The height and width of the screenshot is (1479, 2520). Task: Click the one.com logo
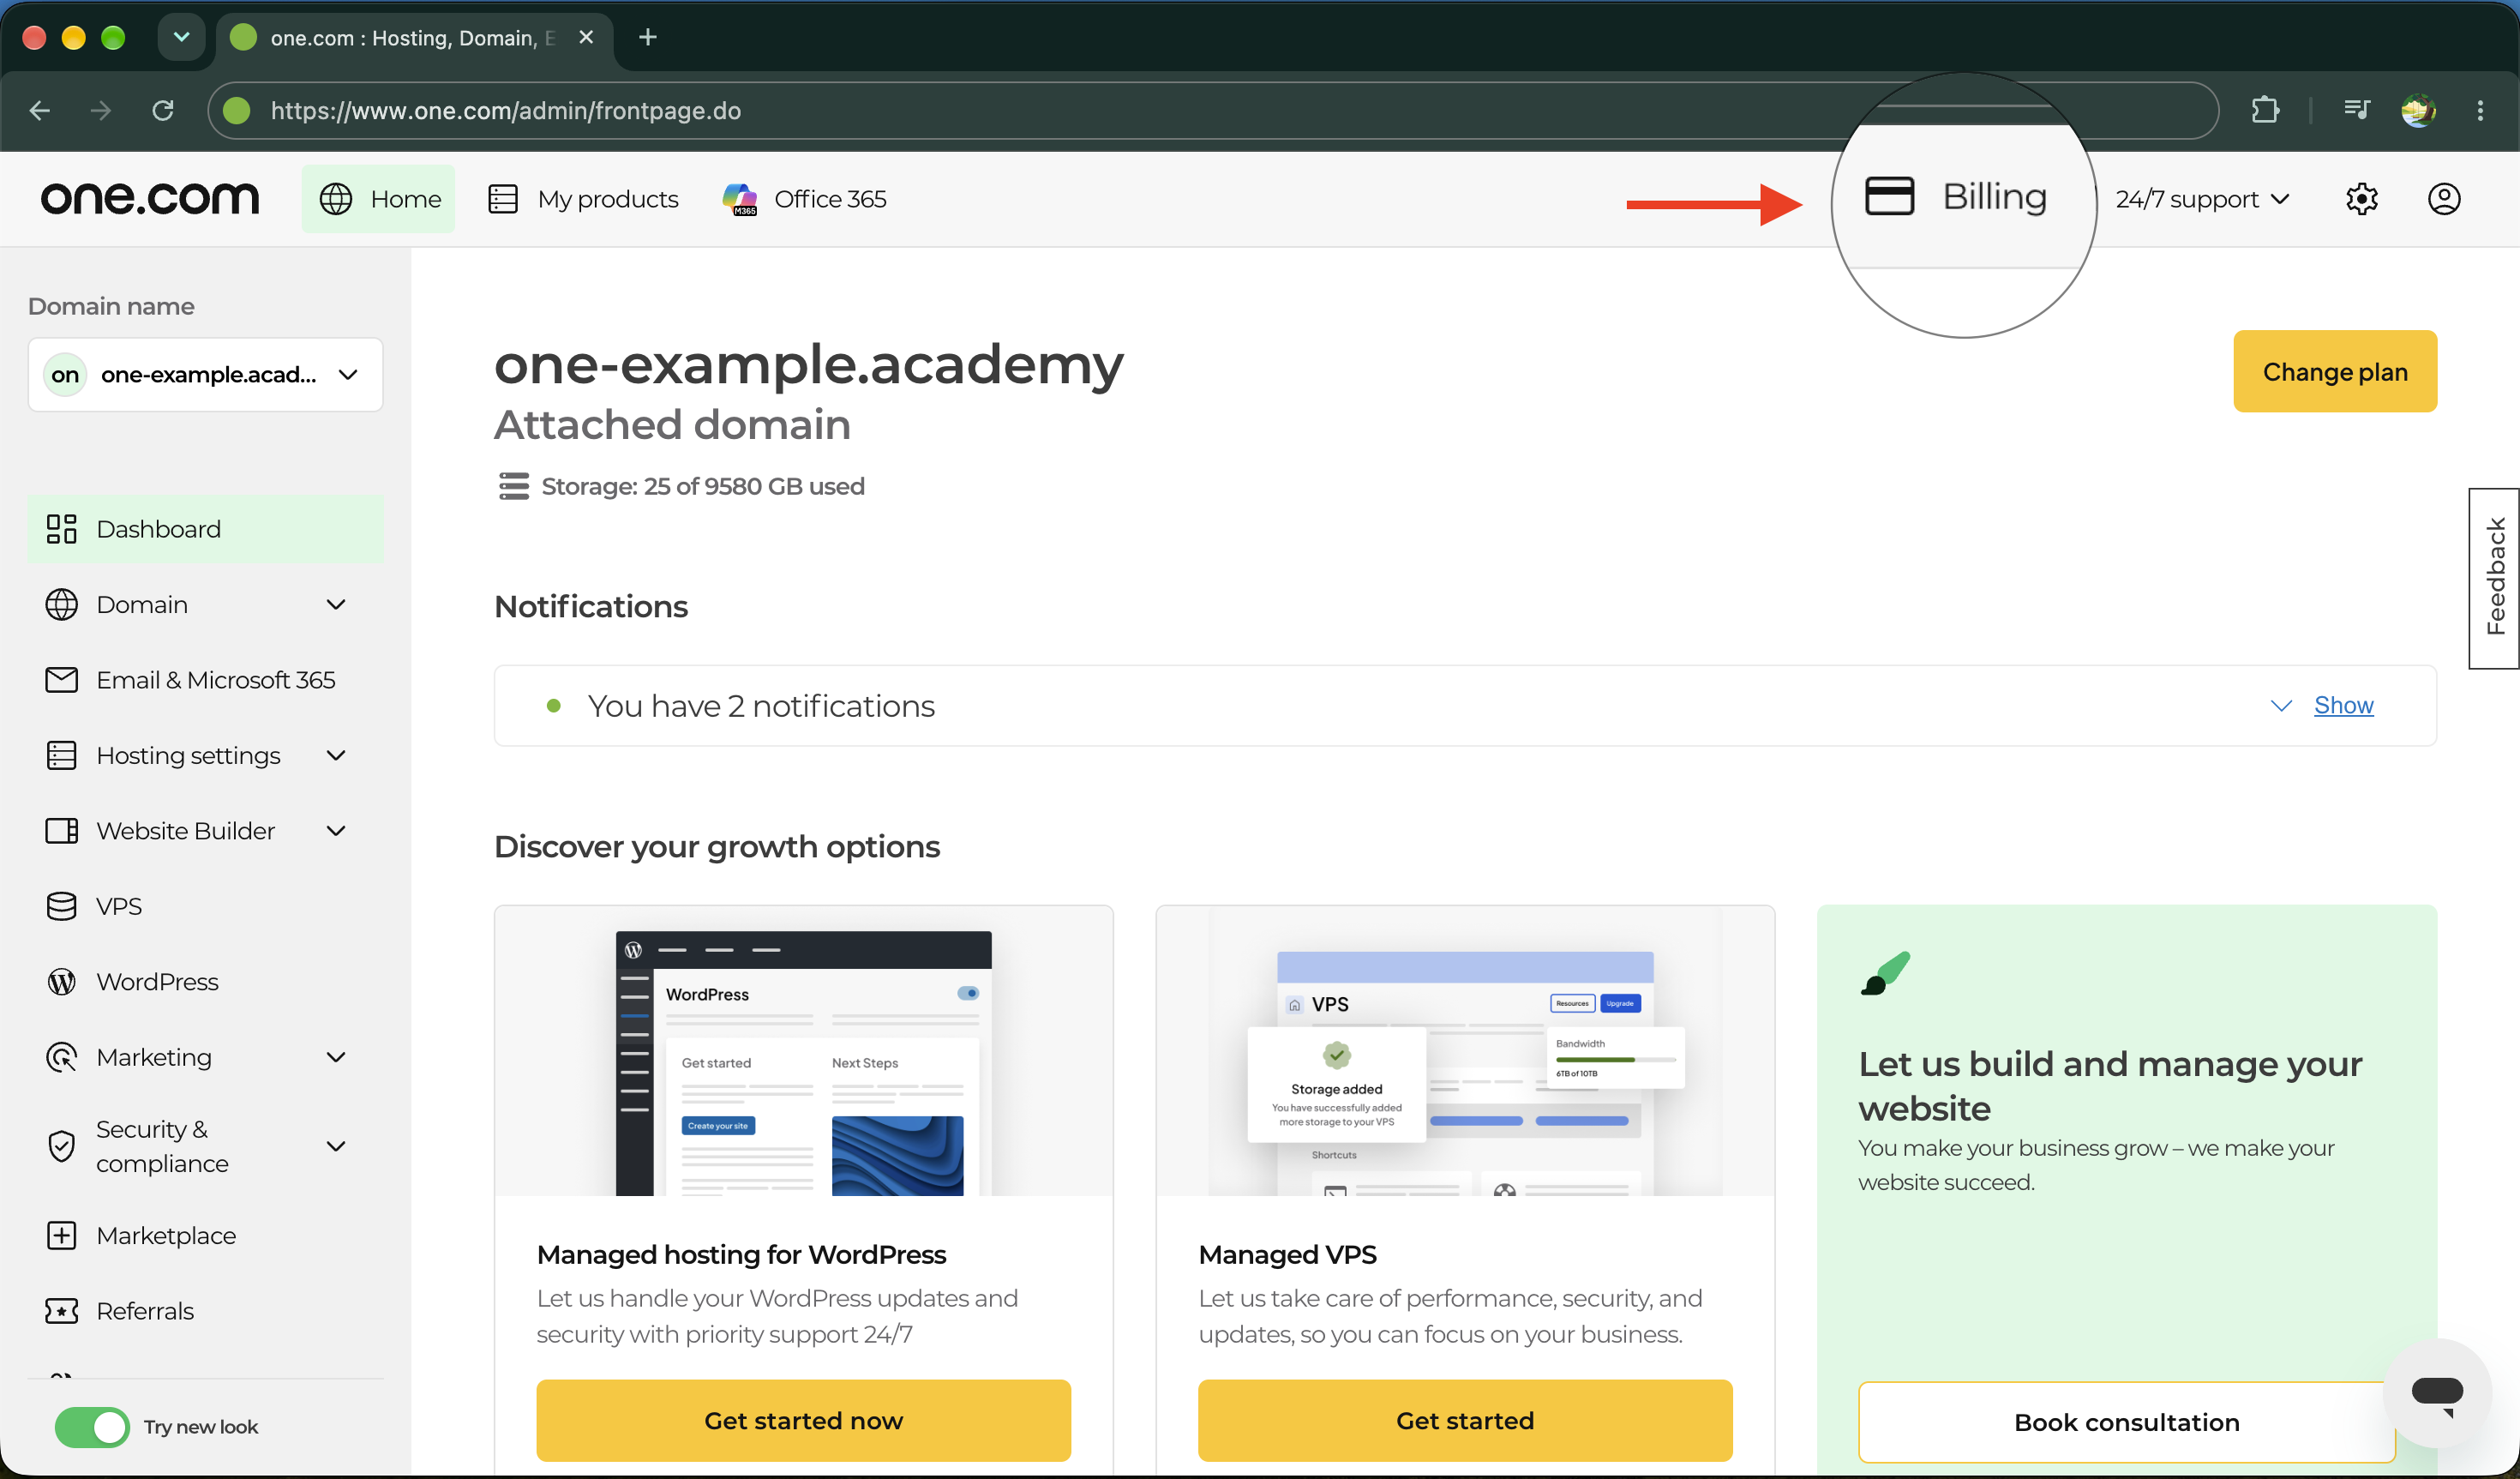150,198
